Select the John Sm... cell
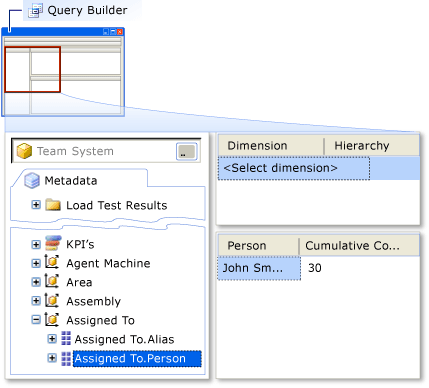The height and width of the screenshot is (388, 429). (x=259, y=268)
